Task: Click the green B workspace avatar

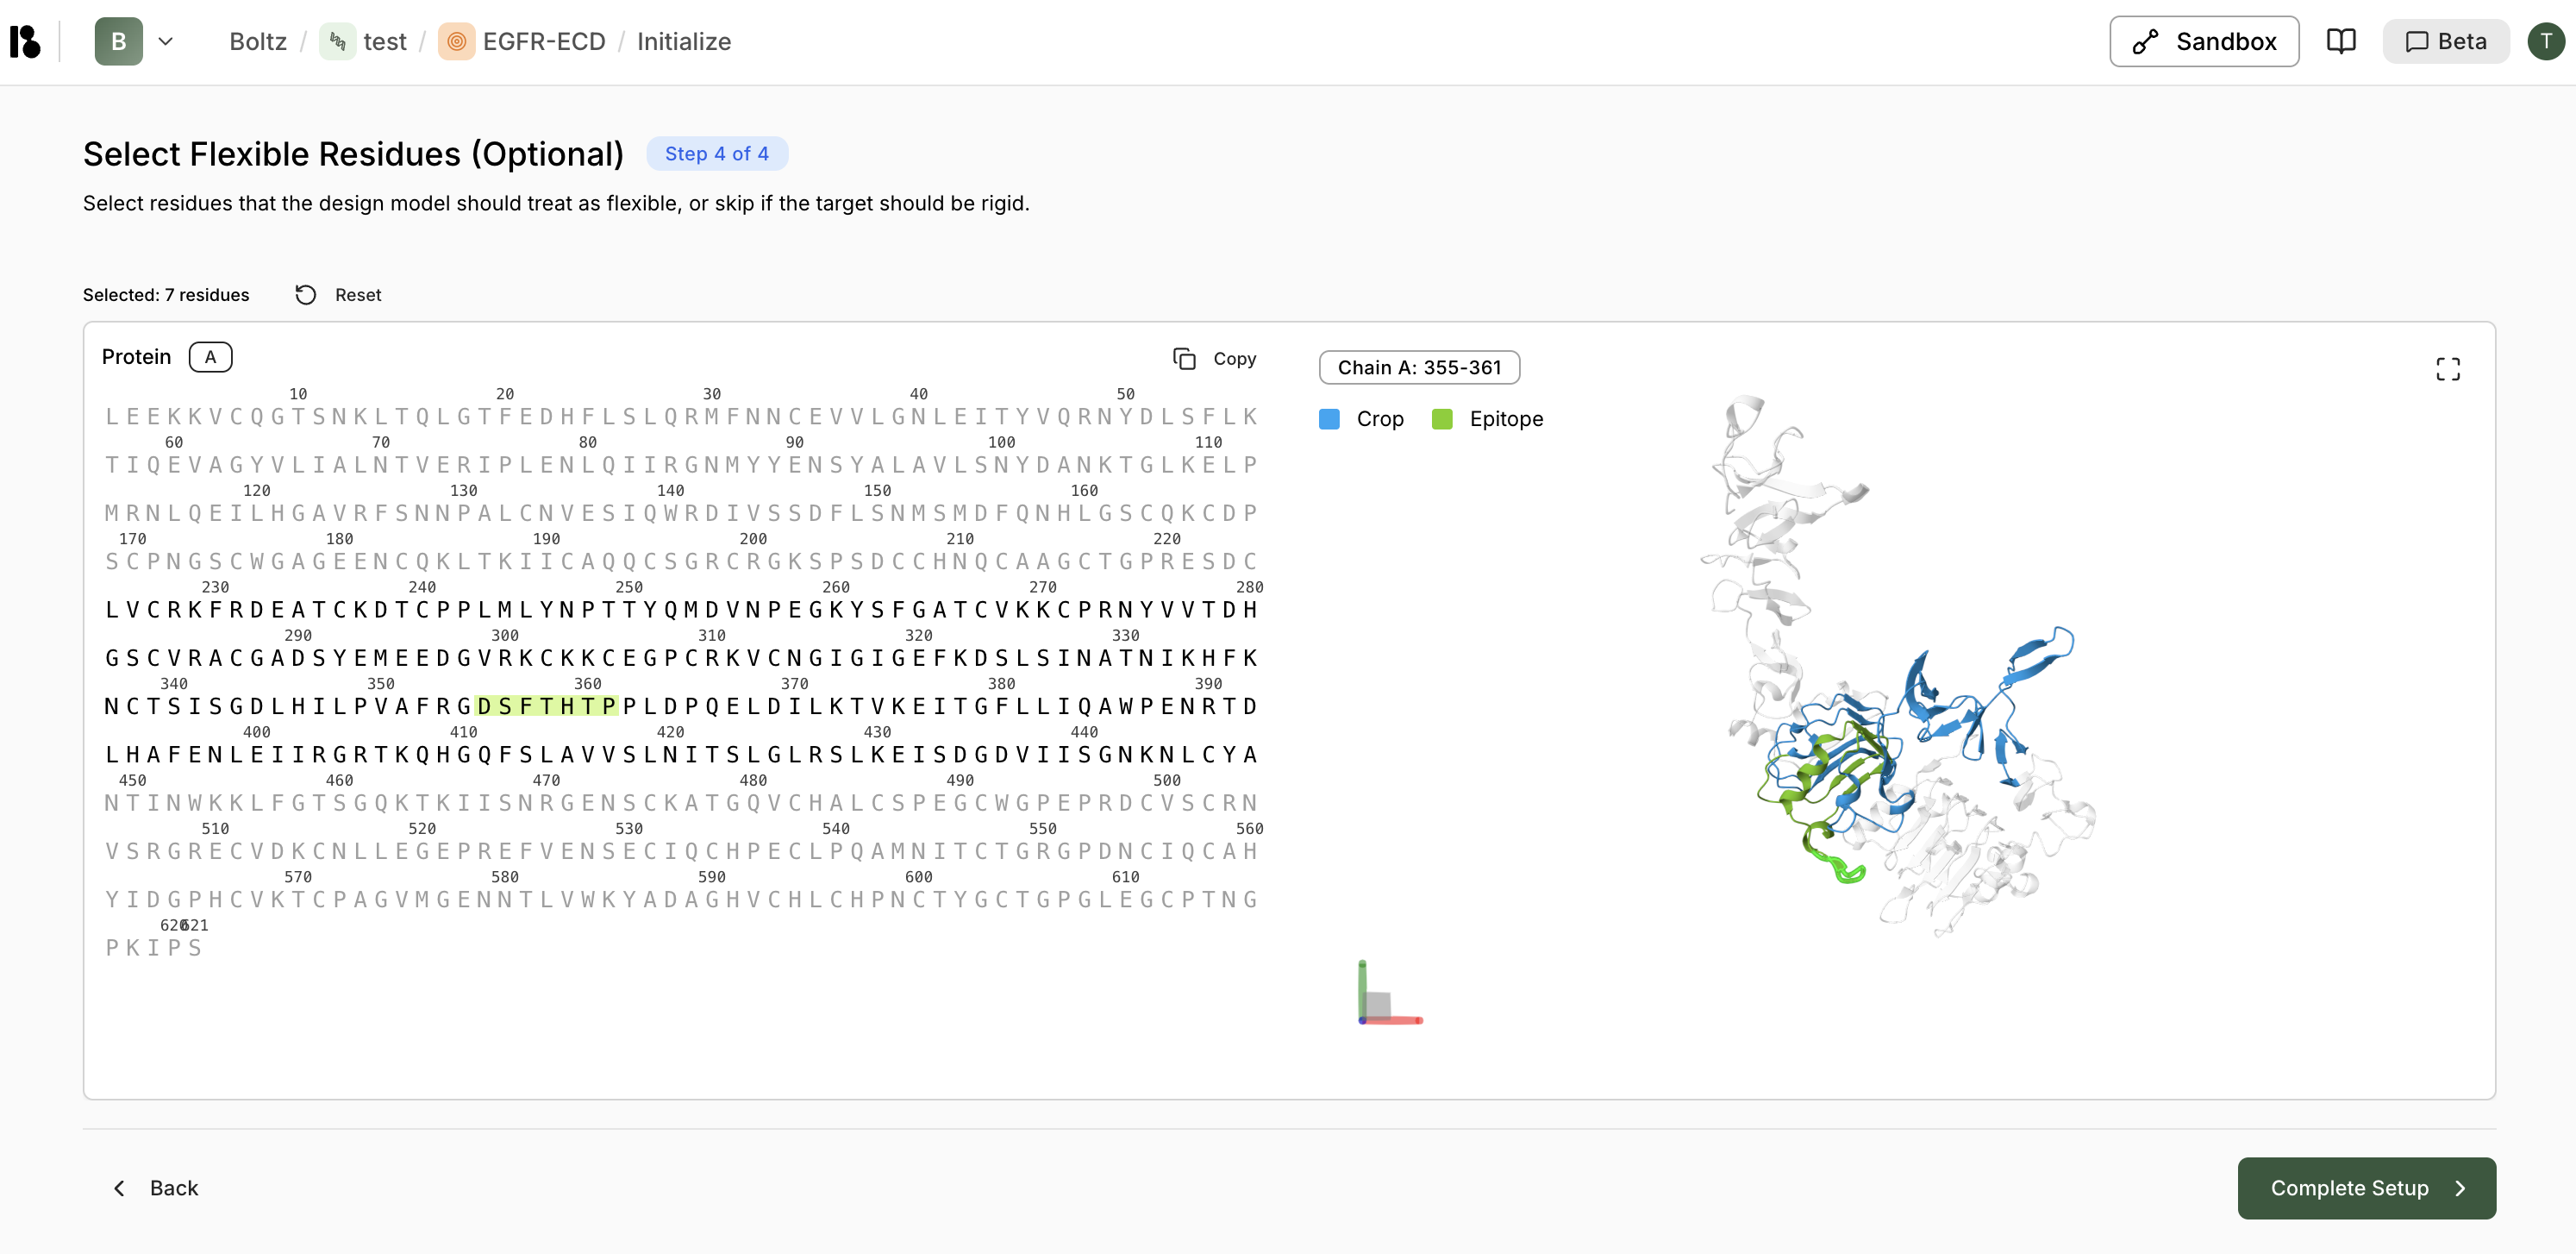Action: point(118,41)
